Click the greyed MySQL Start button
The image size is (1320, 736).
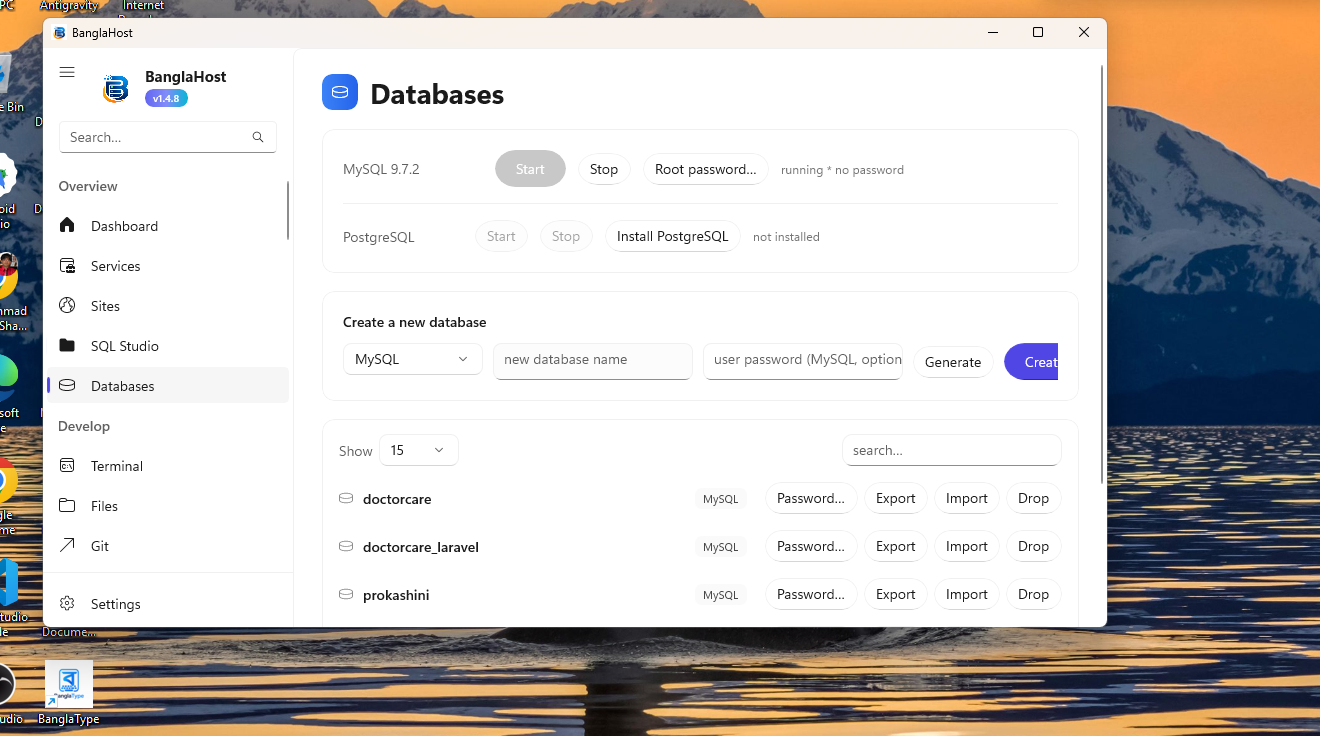pyautogui.click(x=530, y=169)
